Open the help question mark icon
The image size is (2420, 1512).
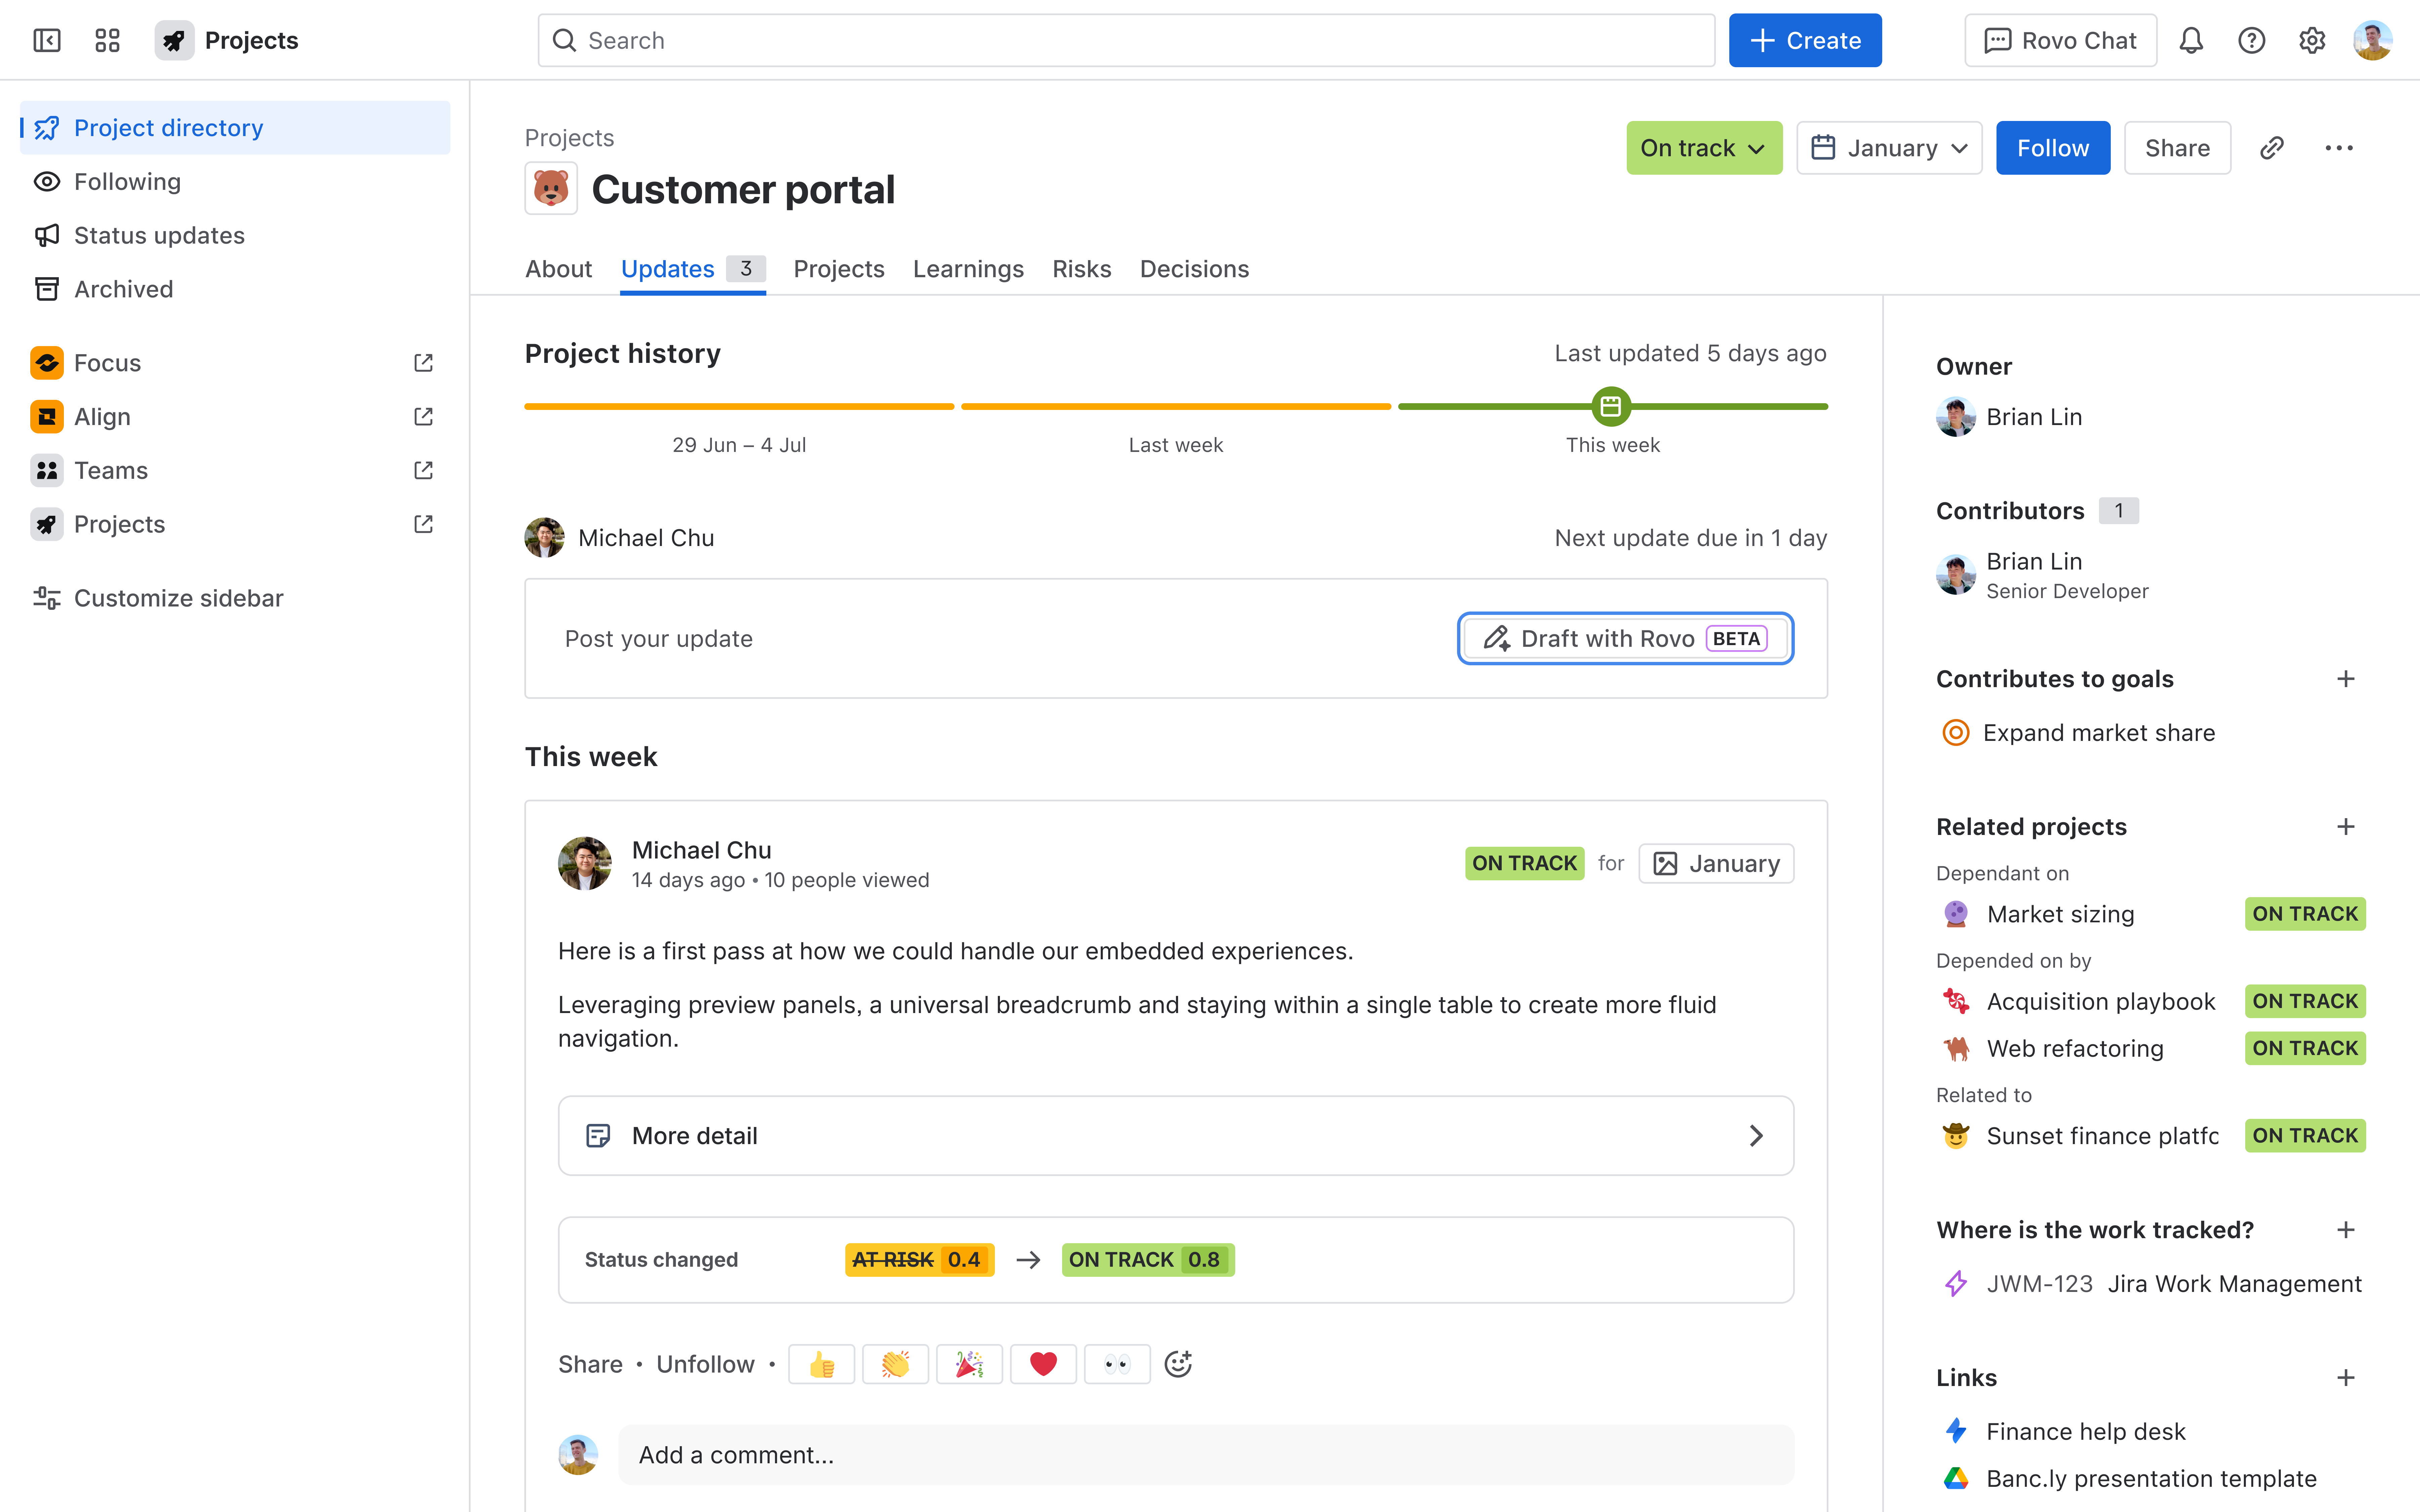click(2251, 40)
